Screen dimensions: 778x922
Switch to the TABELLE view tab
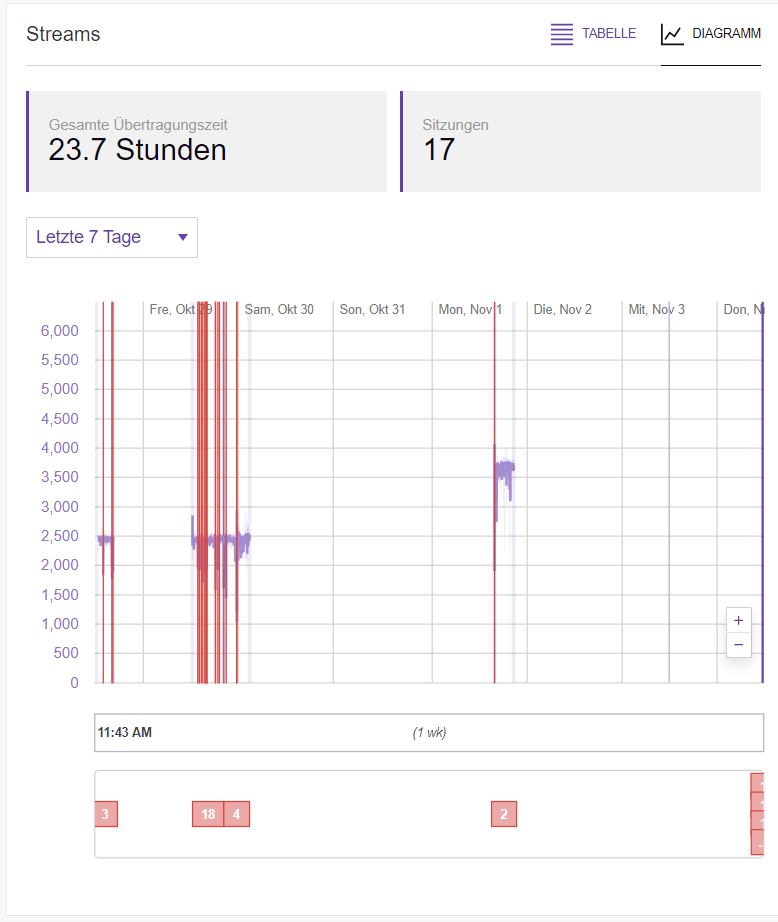(x=593, y=34)
